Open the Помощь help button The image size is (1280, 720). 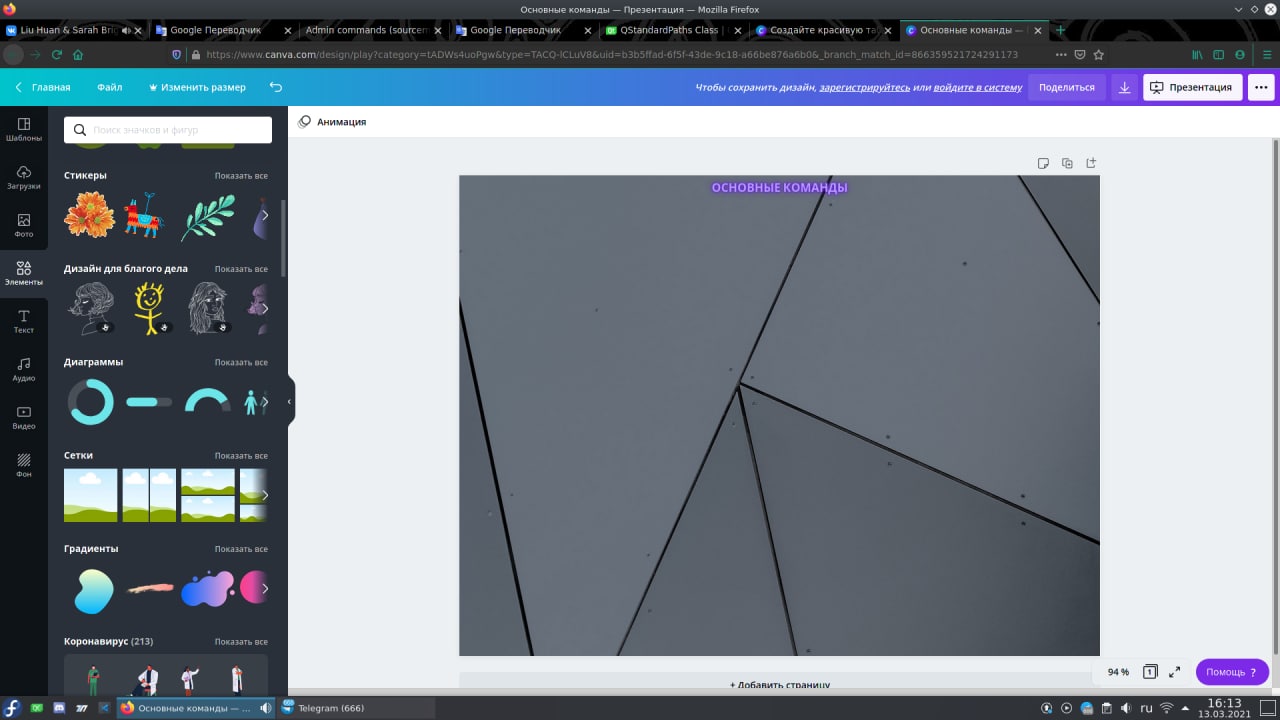click(x=1232, y=672)
